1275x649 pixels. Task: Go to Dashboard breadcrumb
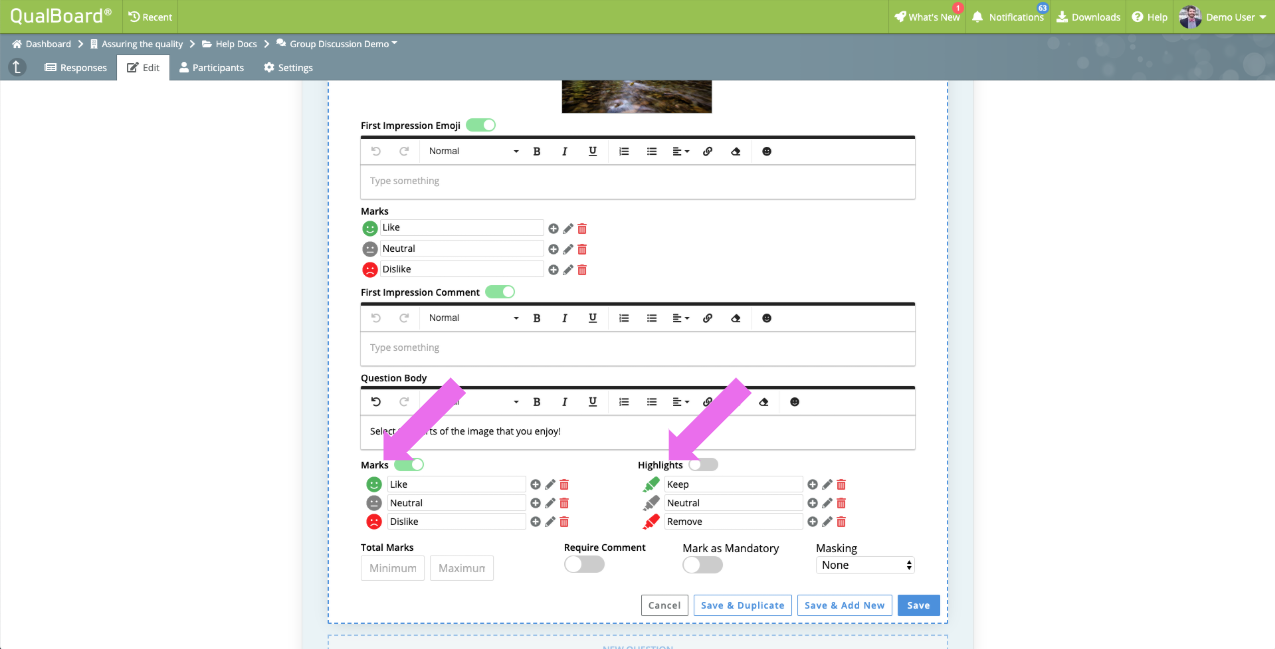(x=41, y=44)
